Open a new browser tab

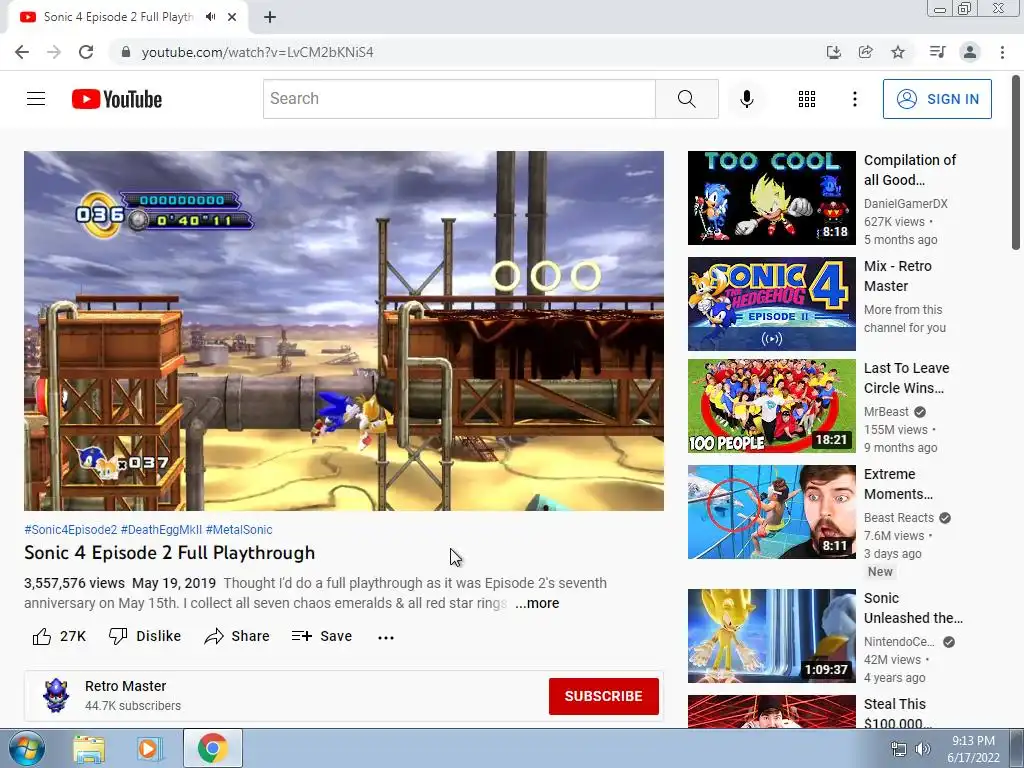pyautogui.click(x=270, y=17)
